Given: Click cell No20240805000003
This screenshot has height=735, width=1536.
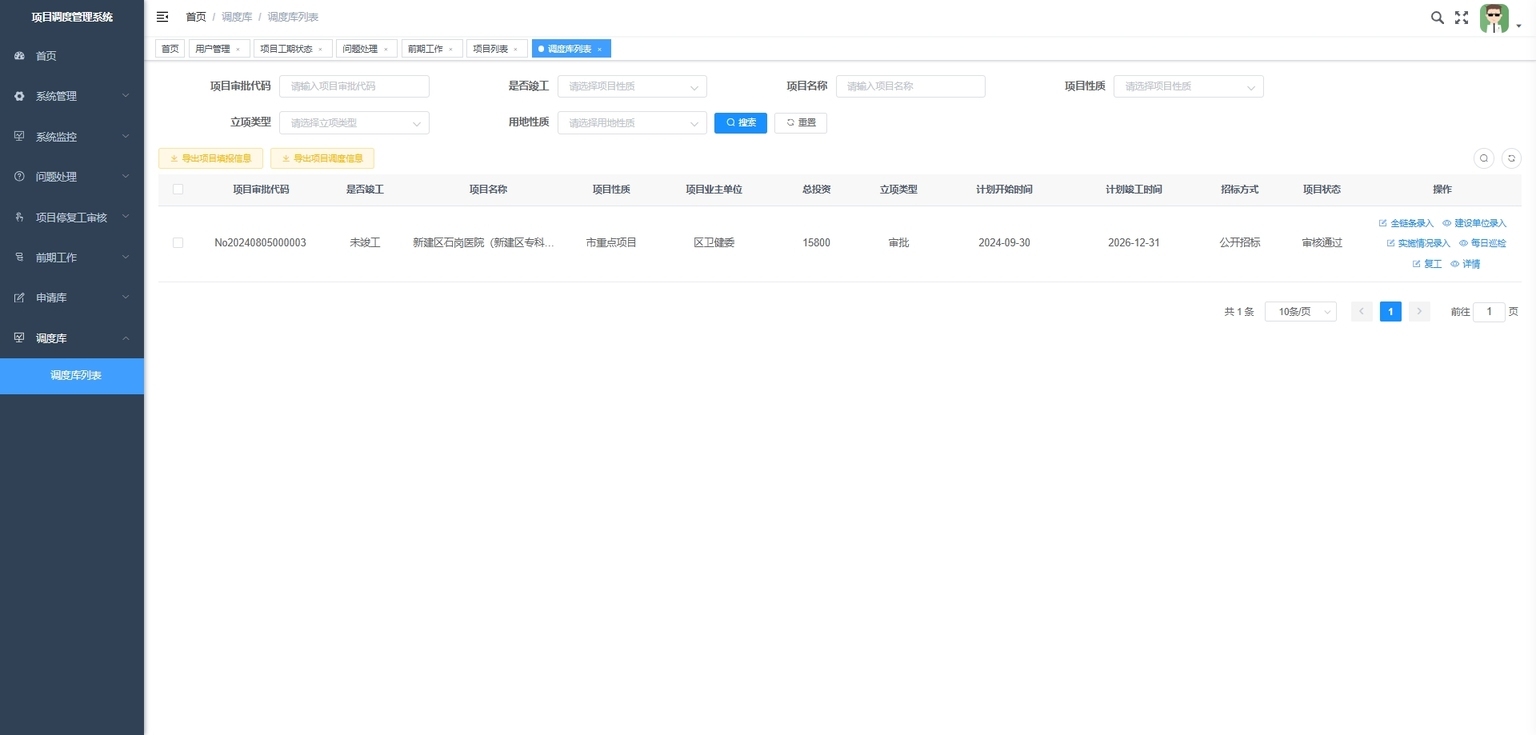Looking at the screenshot, I should pyautogui.click(x=260, y=243).
